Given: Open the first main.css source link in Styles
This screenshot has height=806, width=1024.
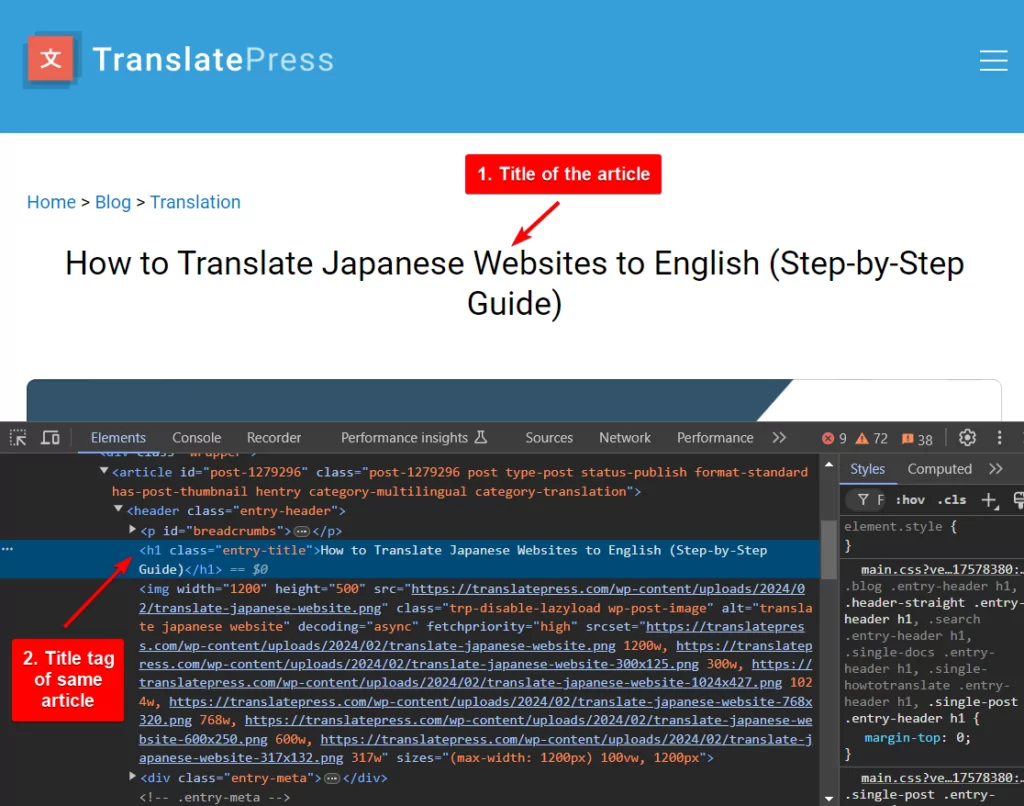Looking at the screenshot, I should [942, 569].
